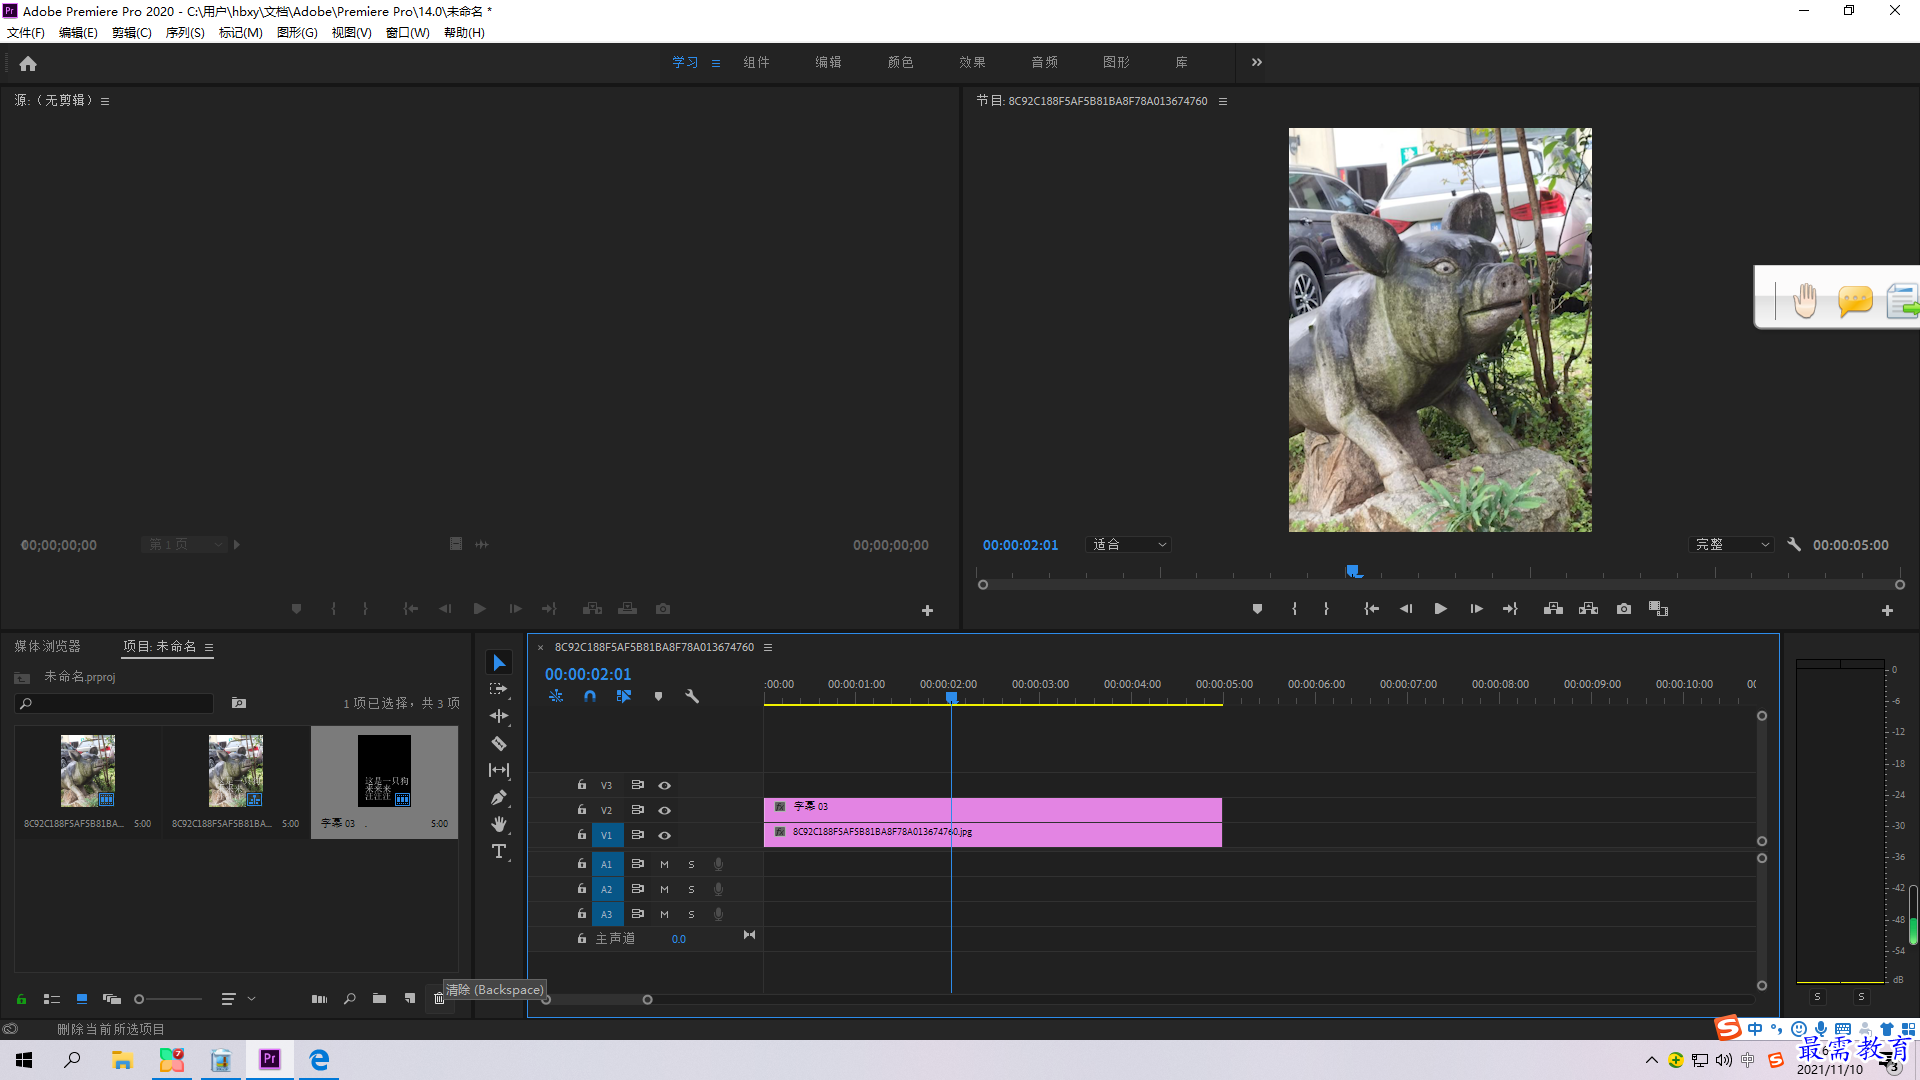The width and height of the screenshot is (1920, 1080).
Task: Click the timeline playhead marker
Action: coord(952,697)
